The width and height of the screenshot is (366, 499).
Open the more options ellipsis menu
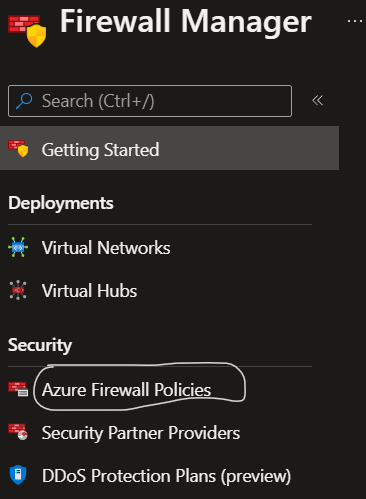pyautogui.click(x=355, y=21)
